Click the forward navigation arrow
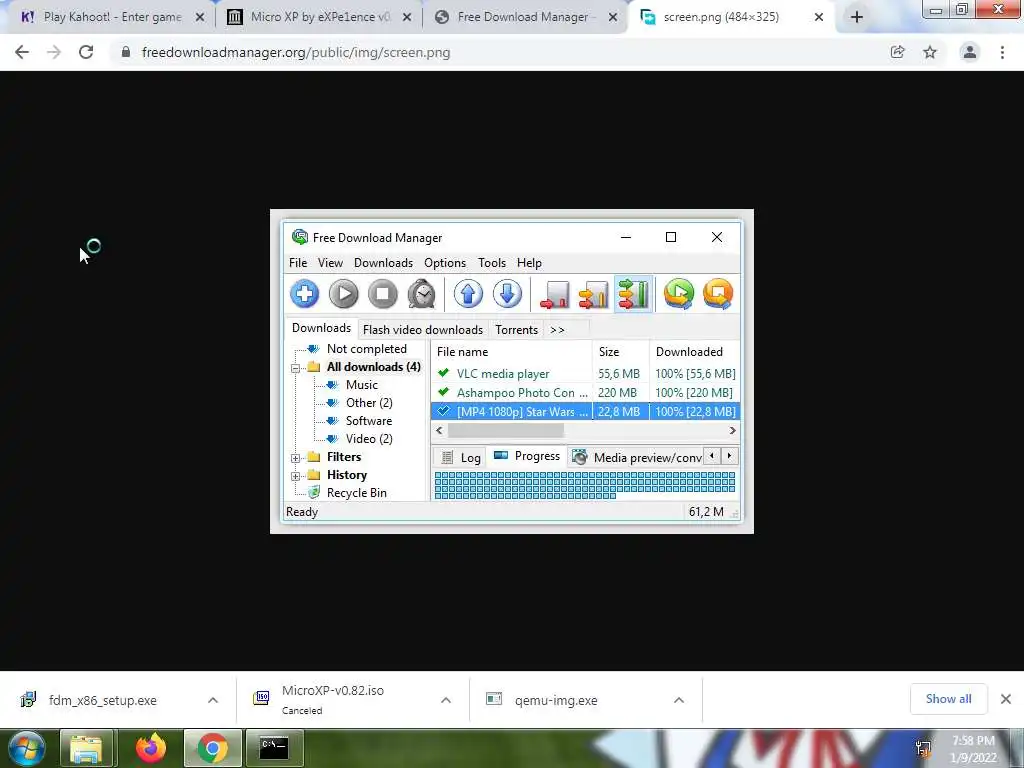This screenshot has height=768, width=1024. pyautogui.click(x=54, y=52)
